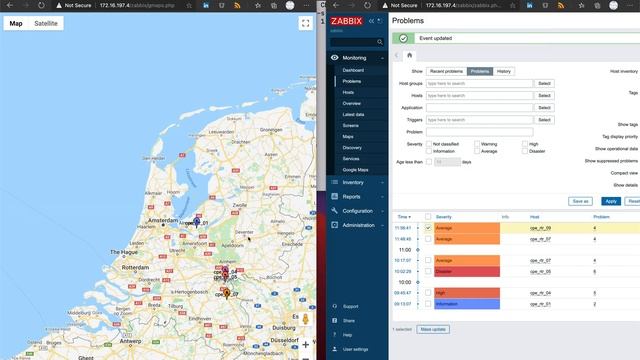The width and height of the screenshot is (640, 360).
Task: Check the Not classified severity checkbox
Action: coord(429,144)
